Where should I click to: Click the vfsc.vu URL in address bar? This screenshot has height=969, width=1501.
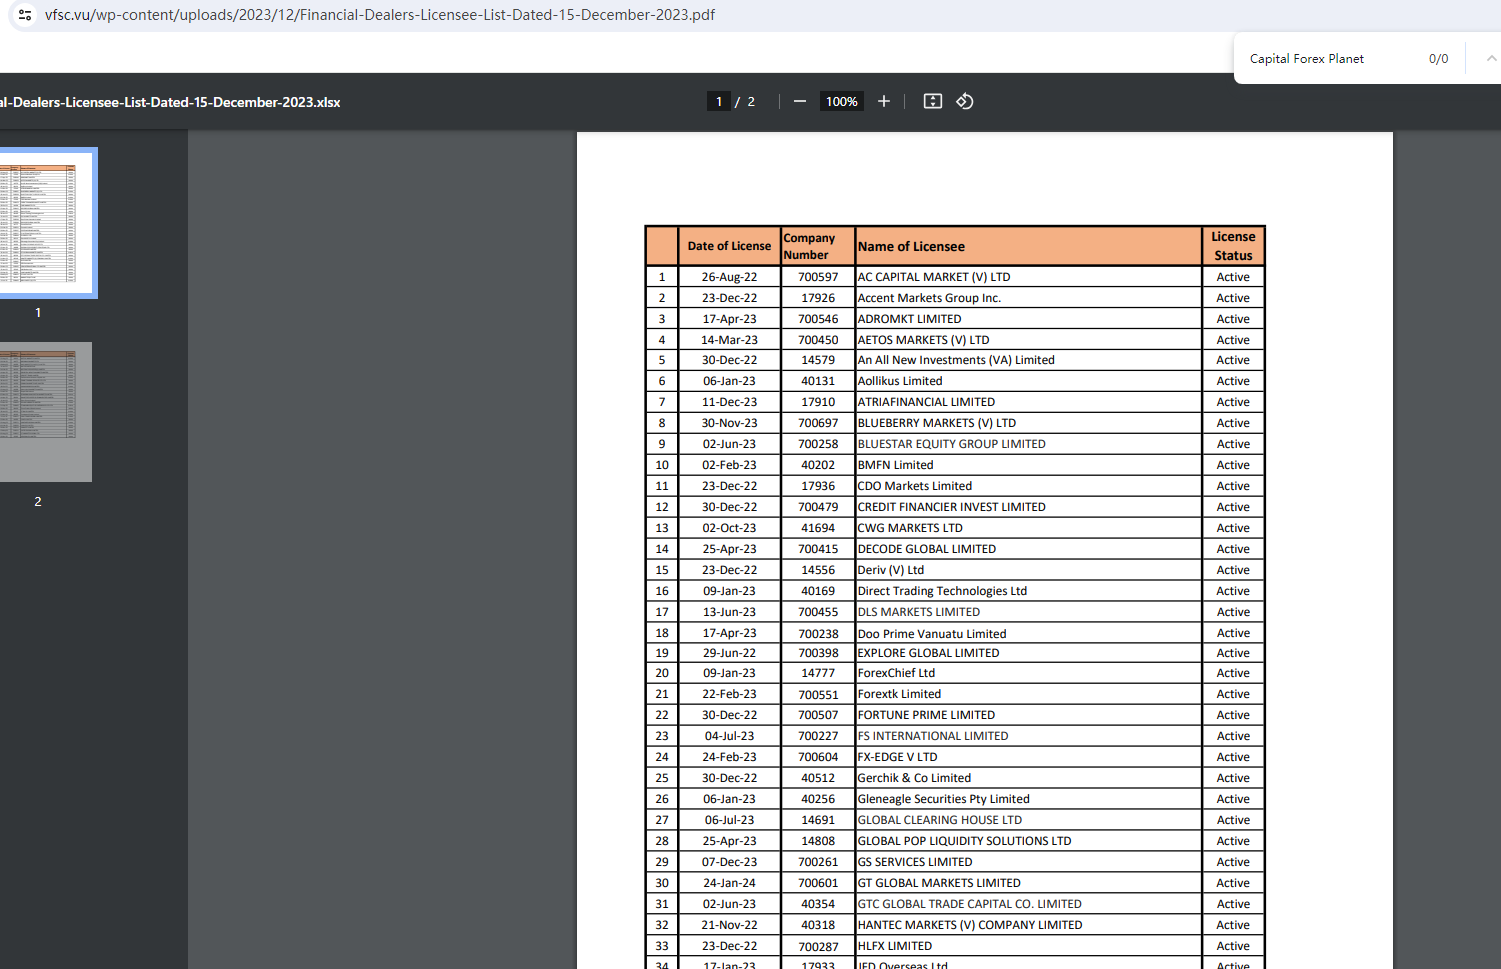tap(380, 15)
